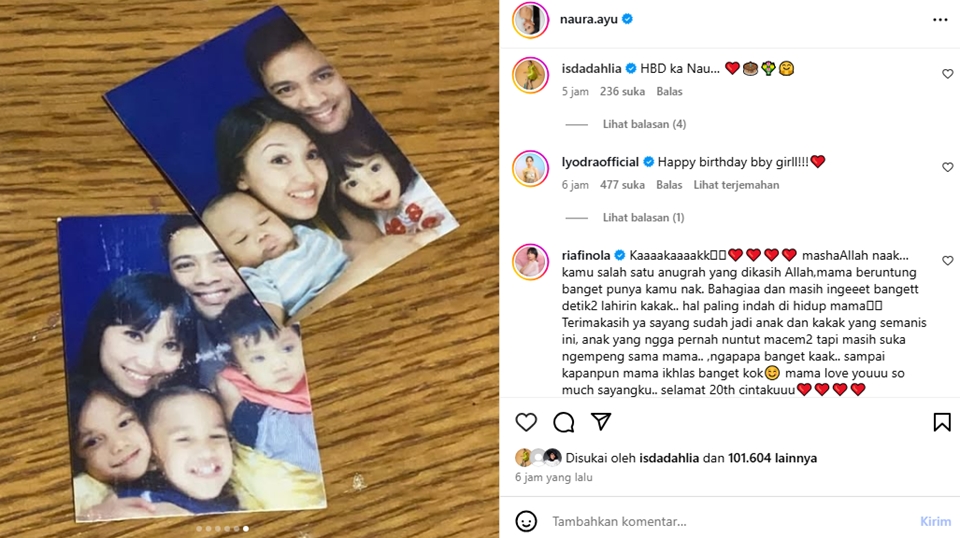The height and width of the screenshot is (538, 960).
Task: Share post via paper plane icon
Action: coord(601,421)
